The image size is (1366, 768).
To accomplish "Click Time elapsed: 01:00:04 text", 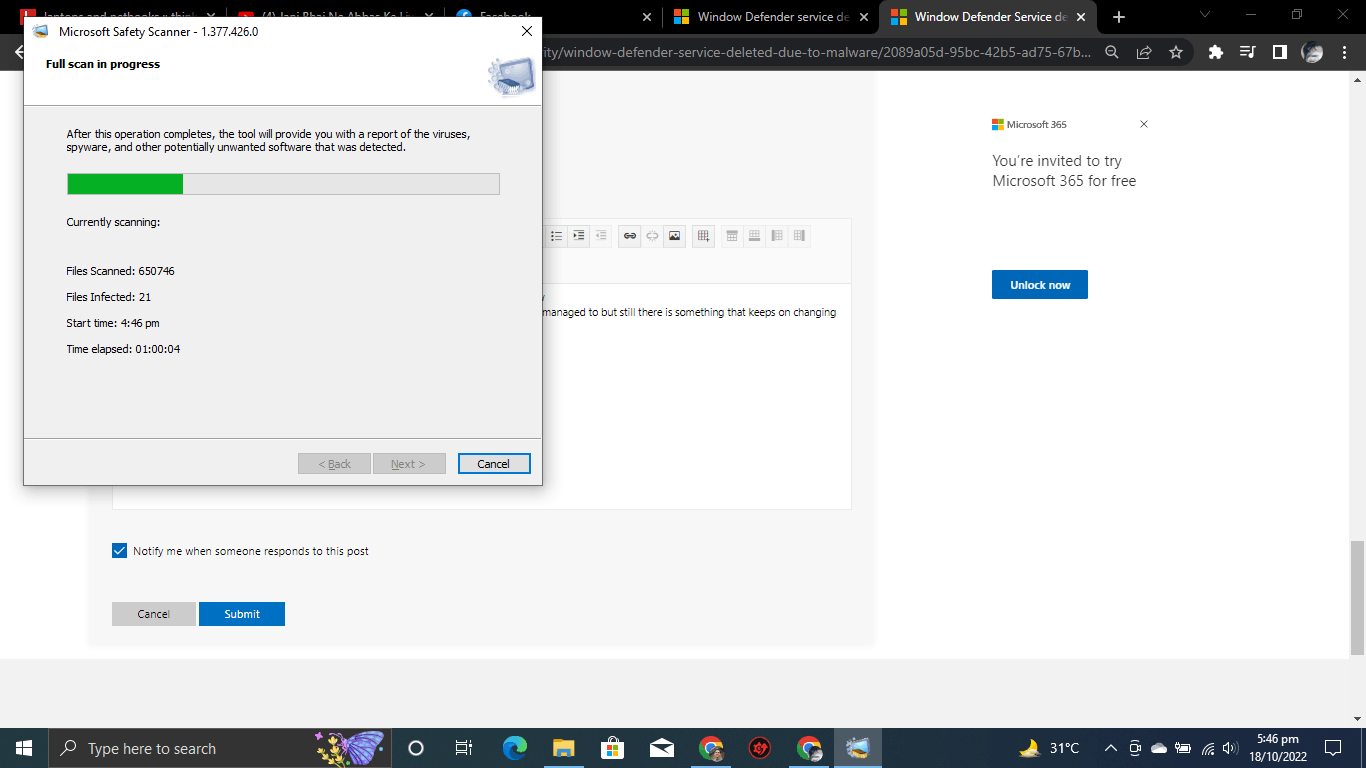I will [123, 349].
